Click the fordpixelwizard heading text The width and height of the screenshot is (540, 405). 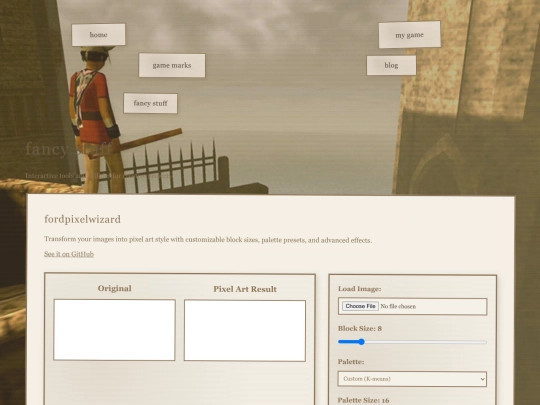click(x=83, y=219)
